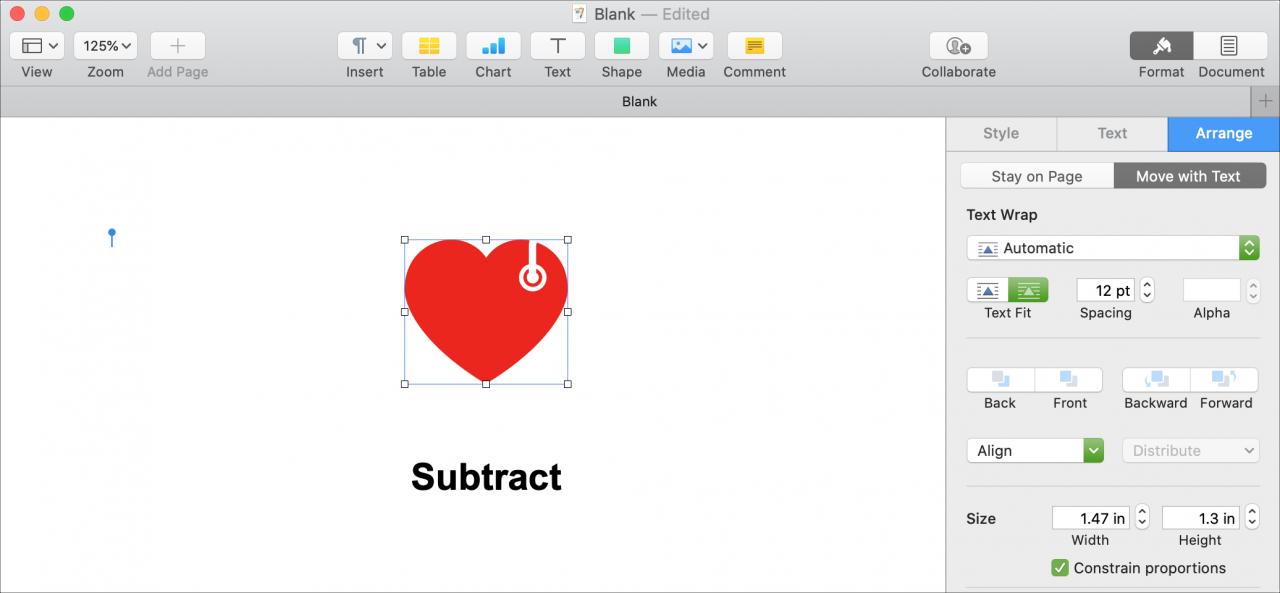Click the blue anchor marker on page
Image resolution: width=1280 pixels, height=593 pixels.
[112, 237]
